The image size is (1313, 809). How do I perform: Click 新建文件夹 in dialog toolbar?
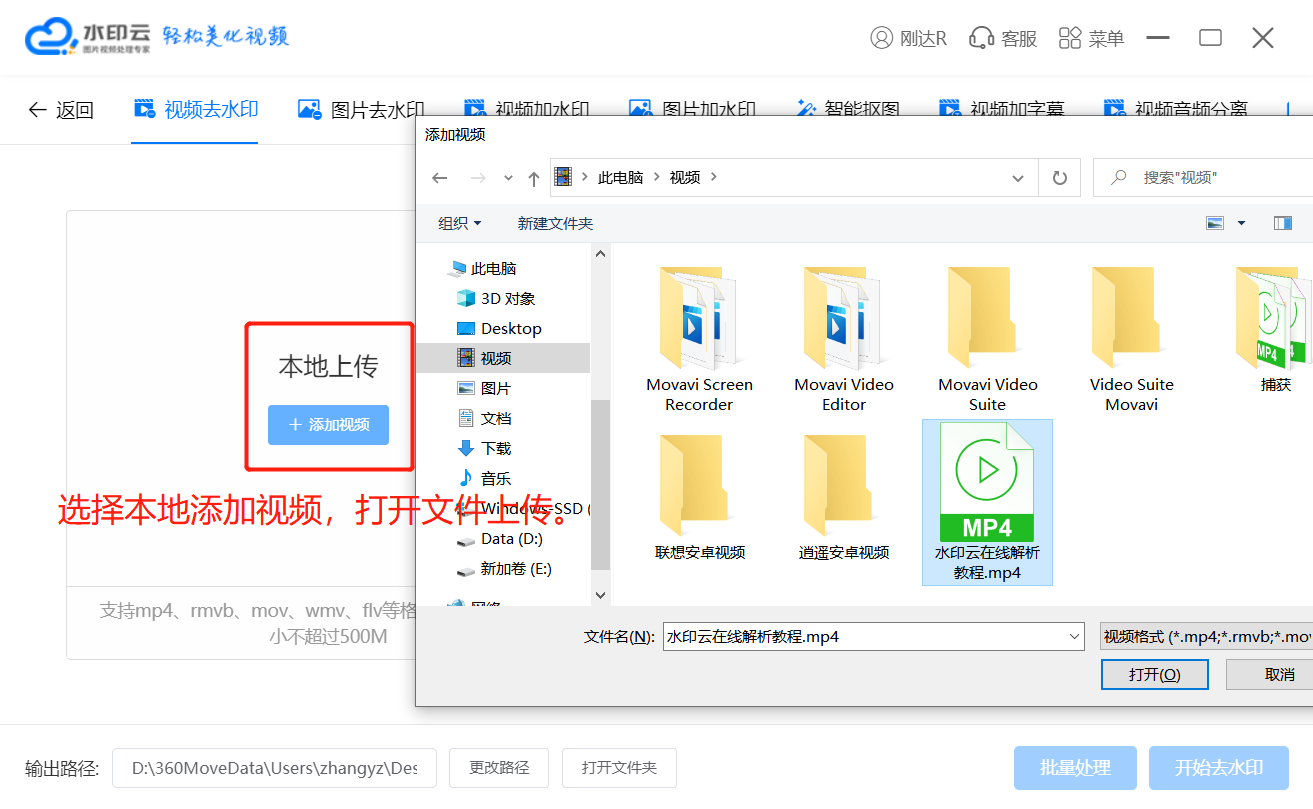click(x=555, y=223)
